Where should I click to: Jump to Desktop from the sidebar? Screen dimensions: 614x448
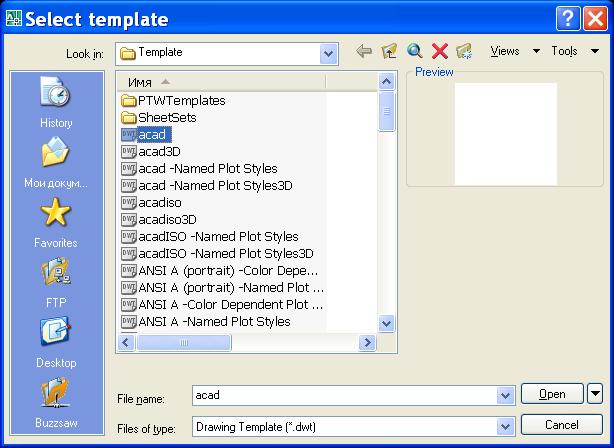(56, 343)
